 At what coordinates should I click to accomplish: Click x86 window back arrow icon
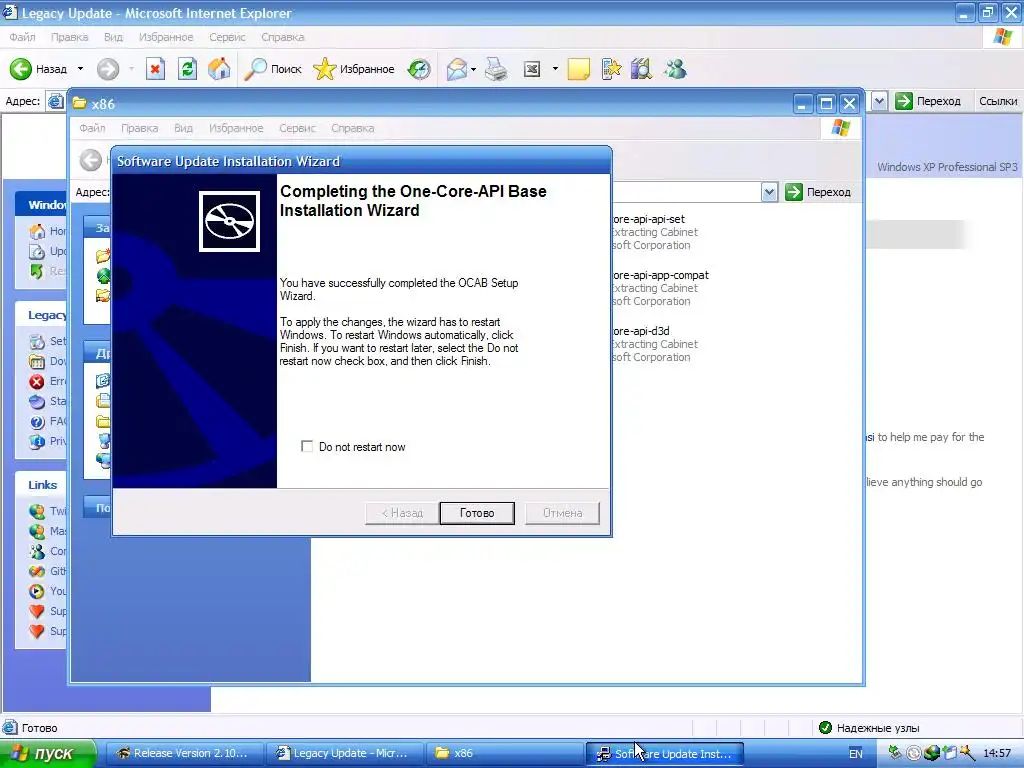pos(91,160)
